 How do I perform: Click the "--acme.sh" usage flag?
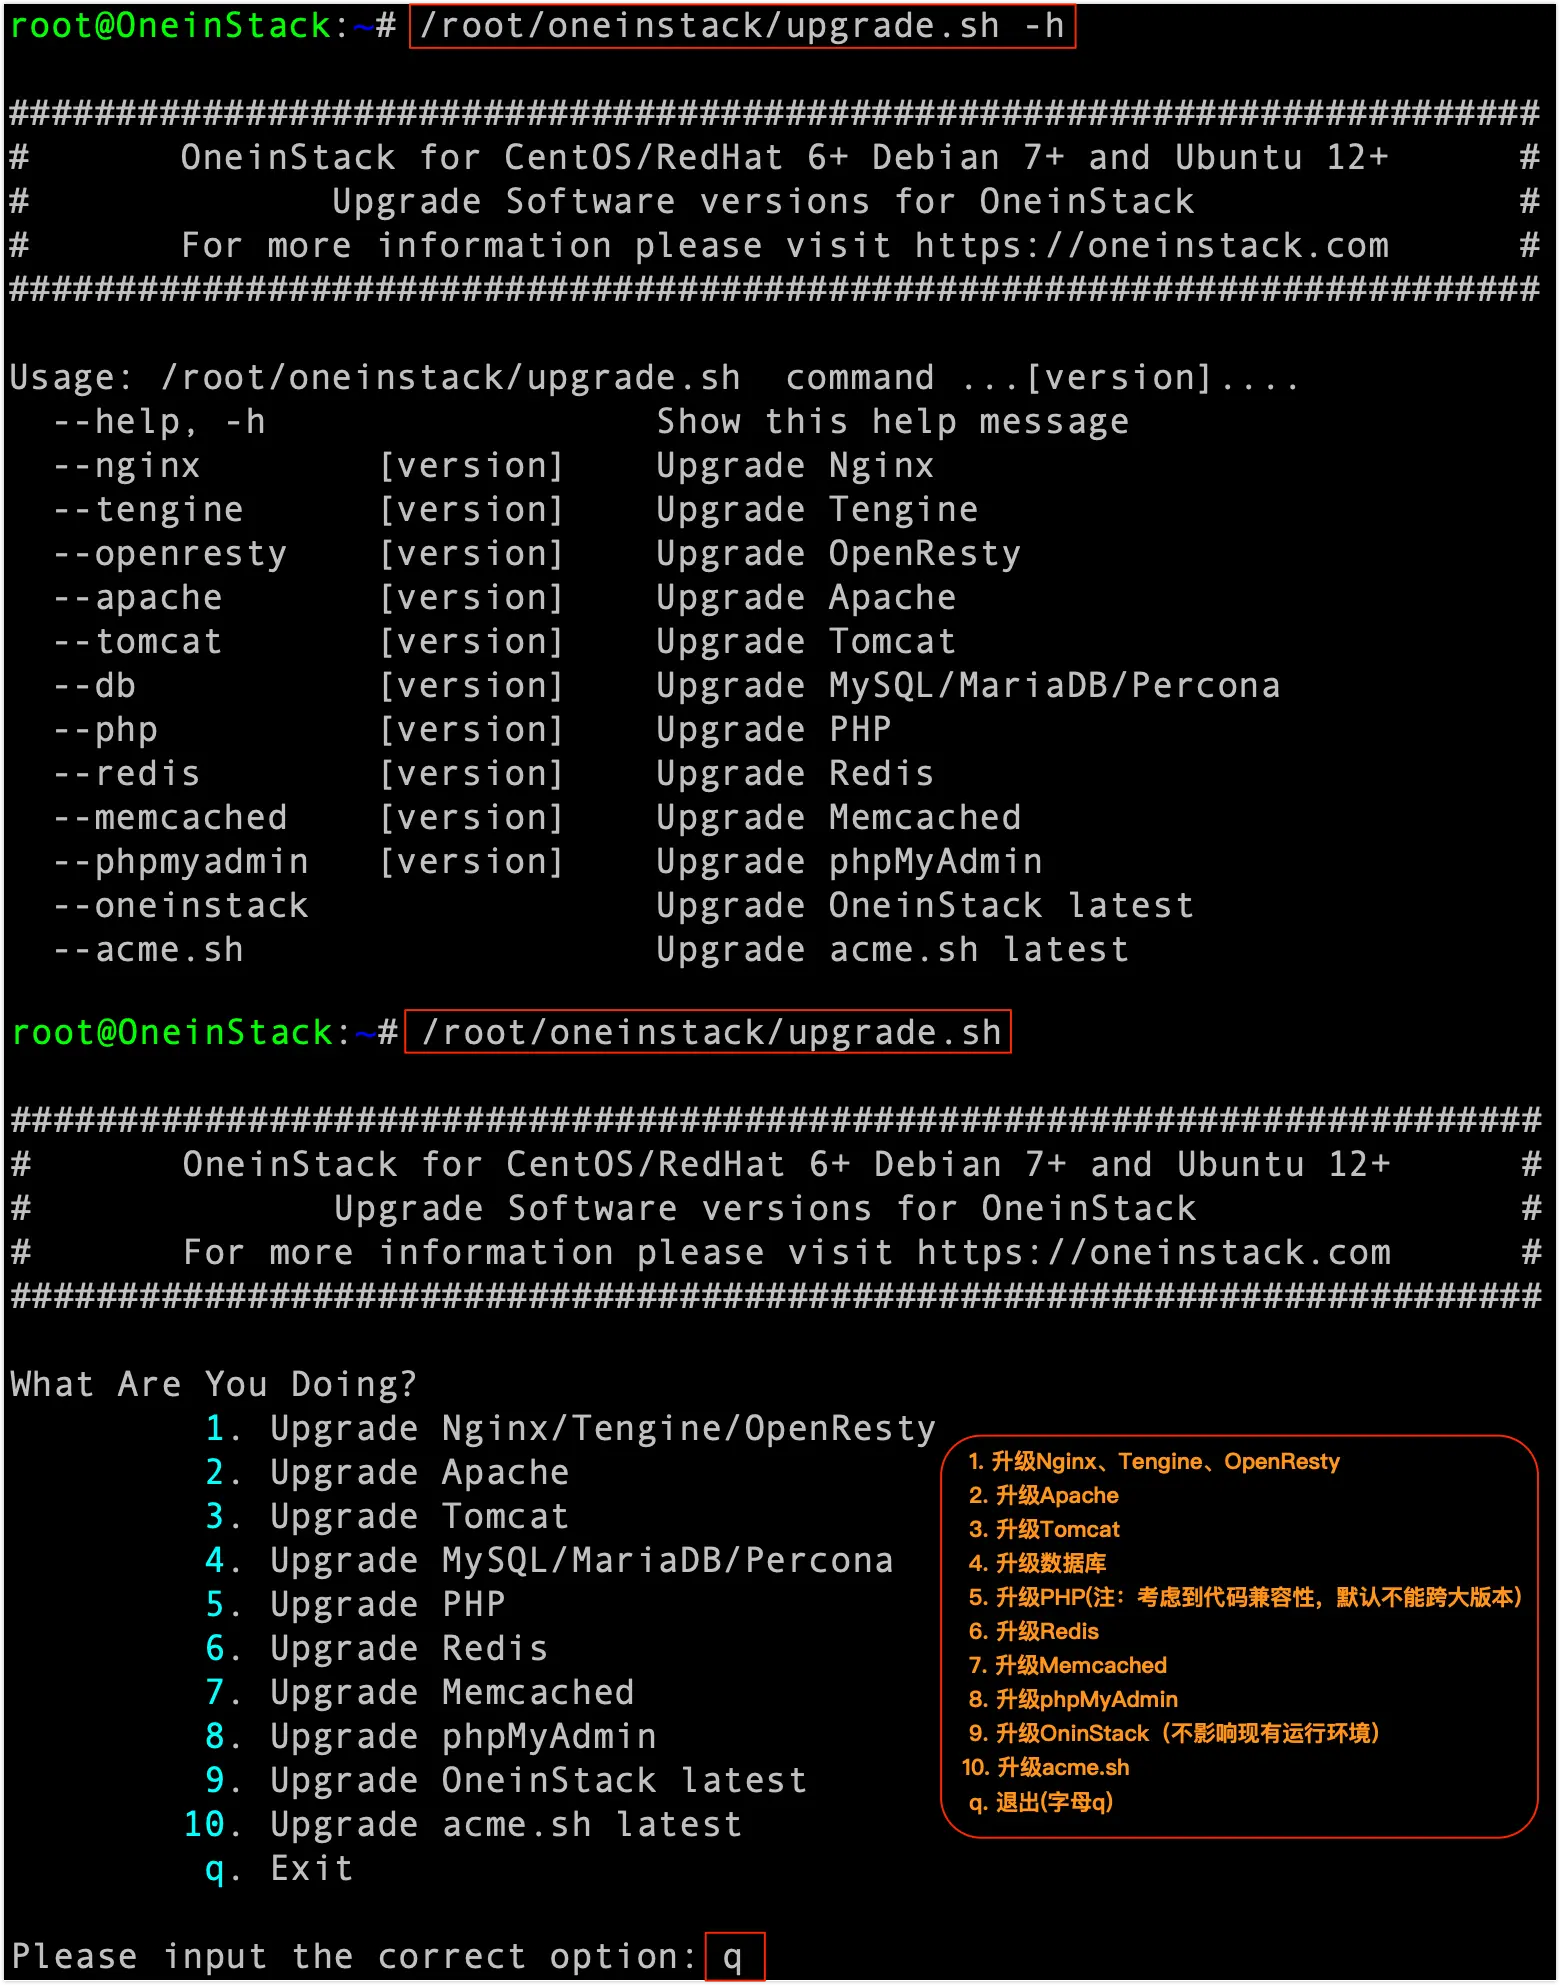click(148, 950)
